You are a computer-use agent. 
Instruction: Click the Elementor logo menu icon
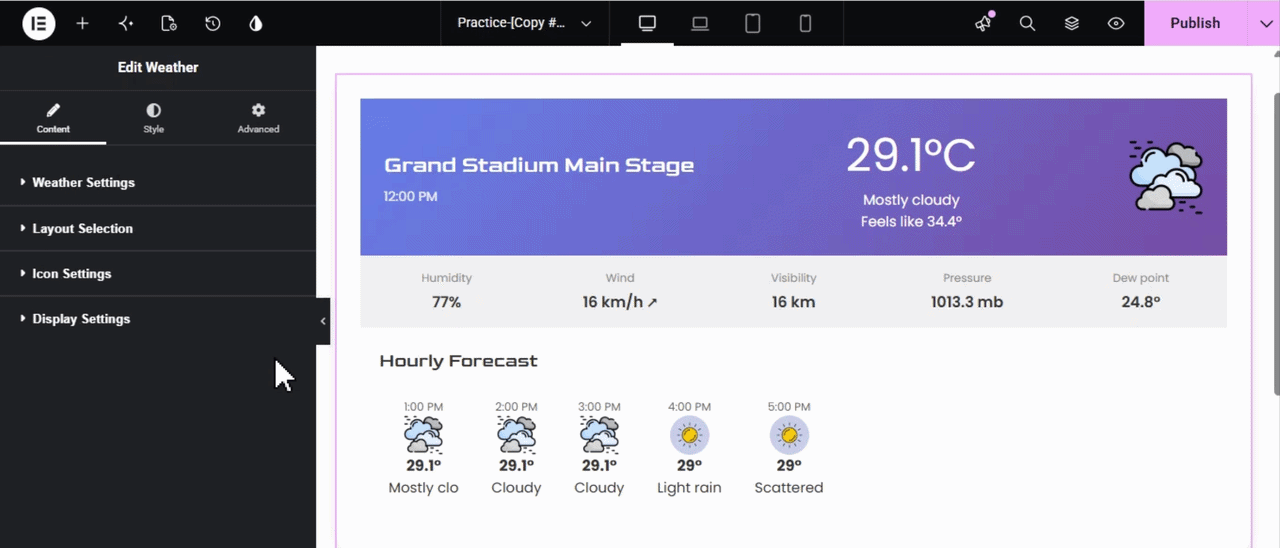point(39,23)
